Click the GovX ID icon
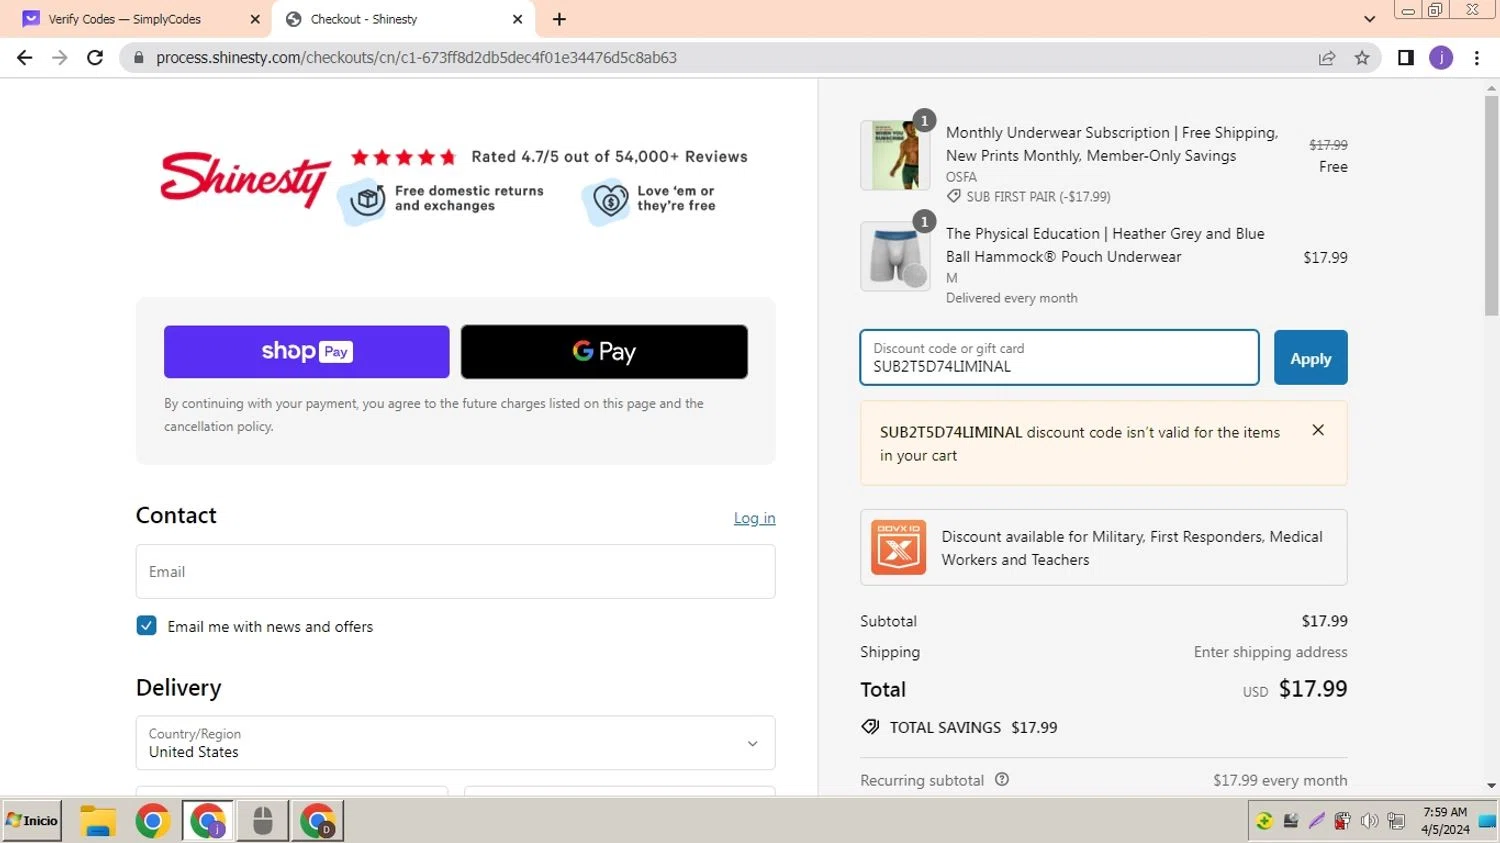Image resolution: width=1500 pixels, height=843 pixels. (898, 547)
